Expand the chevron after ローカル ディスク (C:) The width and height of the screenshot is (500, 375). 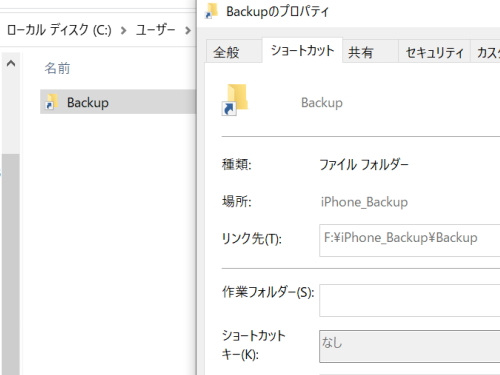[123, 30]
